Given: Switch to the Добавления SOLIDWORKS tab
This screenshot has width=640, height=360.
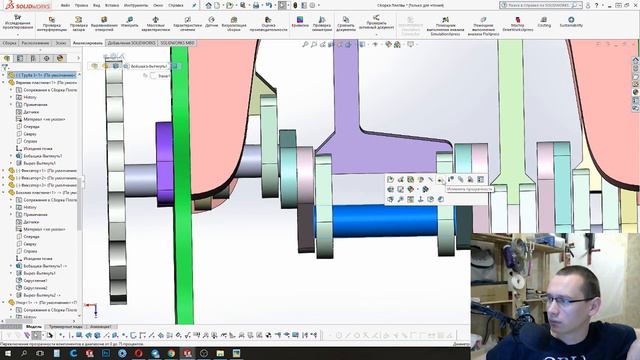Looking at the screenshot, I should click(x=131, y=43).
